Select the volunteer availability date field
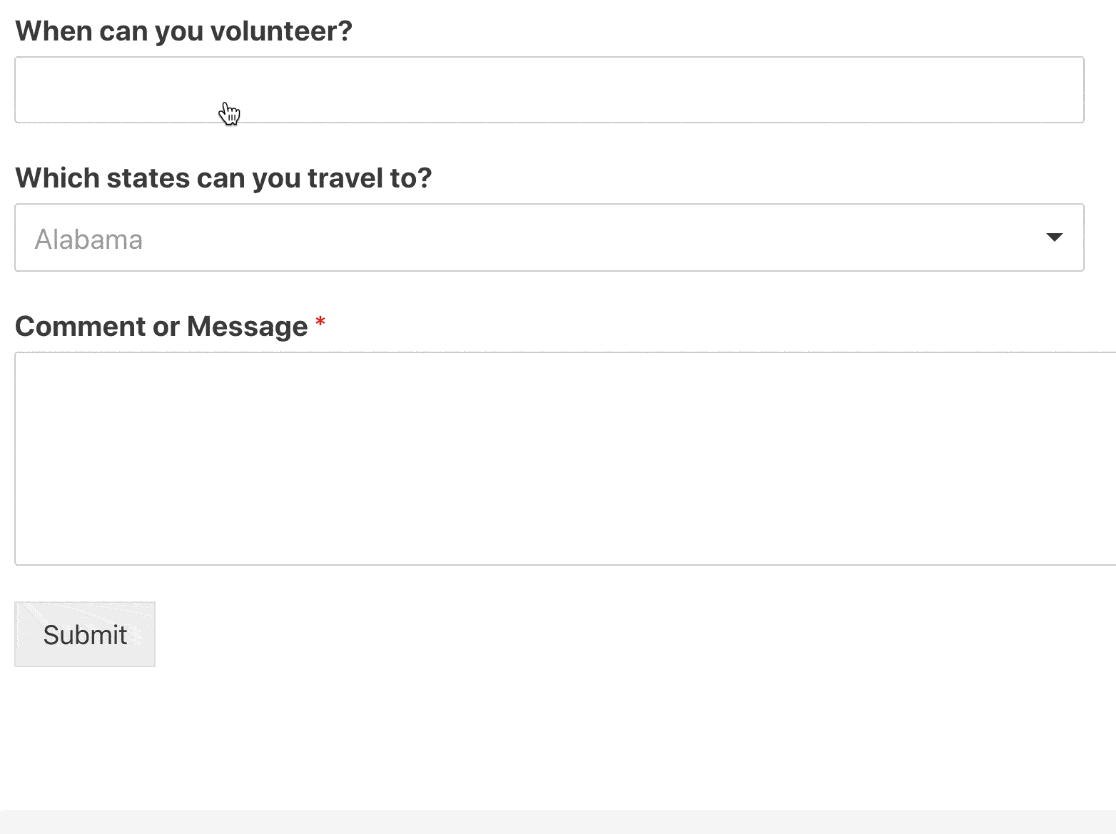The height and width of the screenshot is (834, 1116). coord(549,90)
